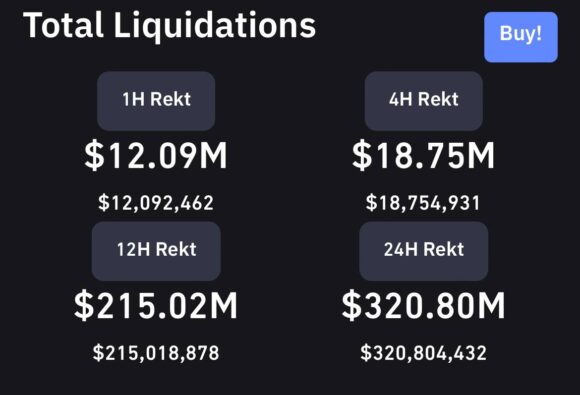This screenshot has width=580, height=395.
Task: Click the Total Liquidations heading
Action: point(169,26)
